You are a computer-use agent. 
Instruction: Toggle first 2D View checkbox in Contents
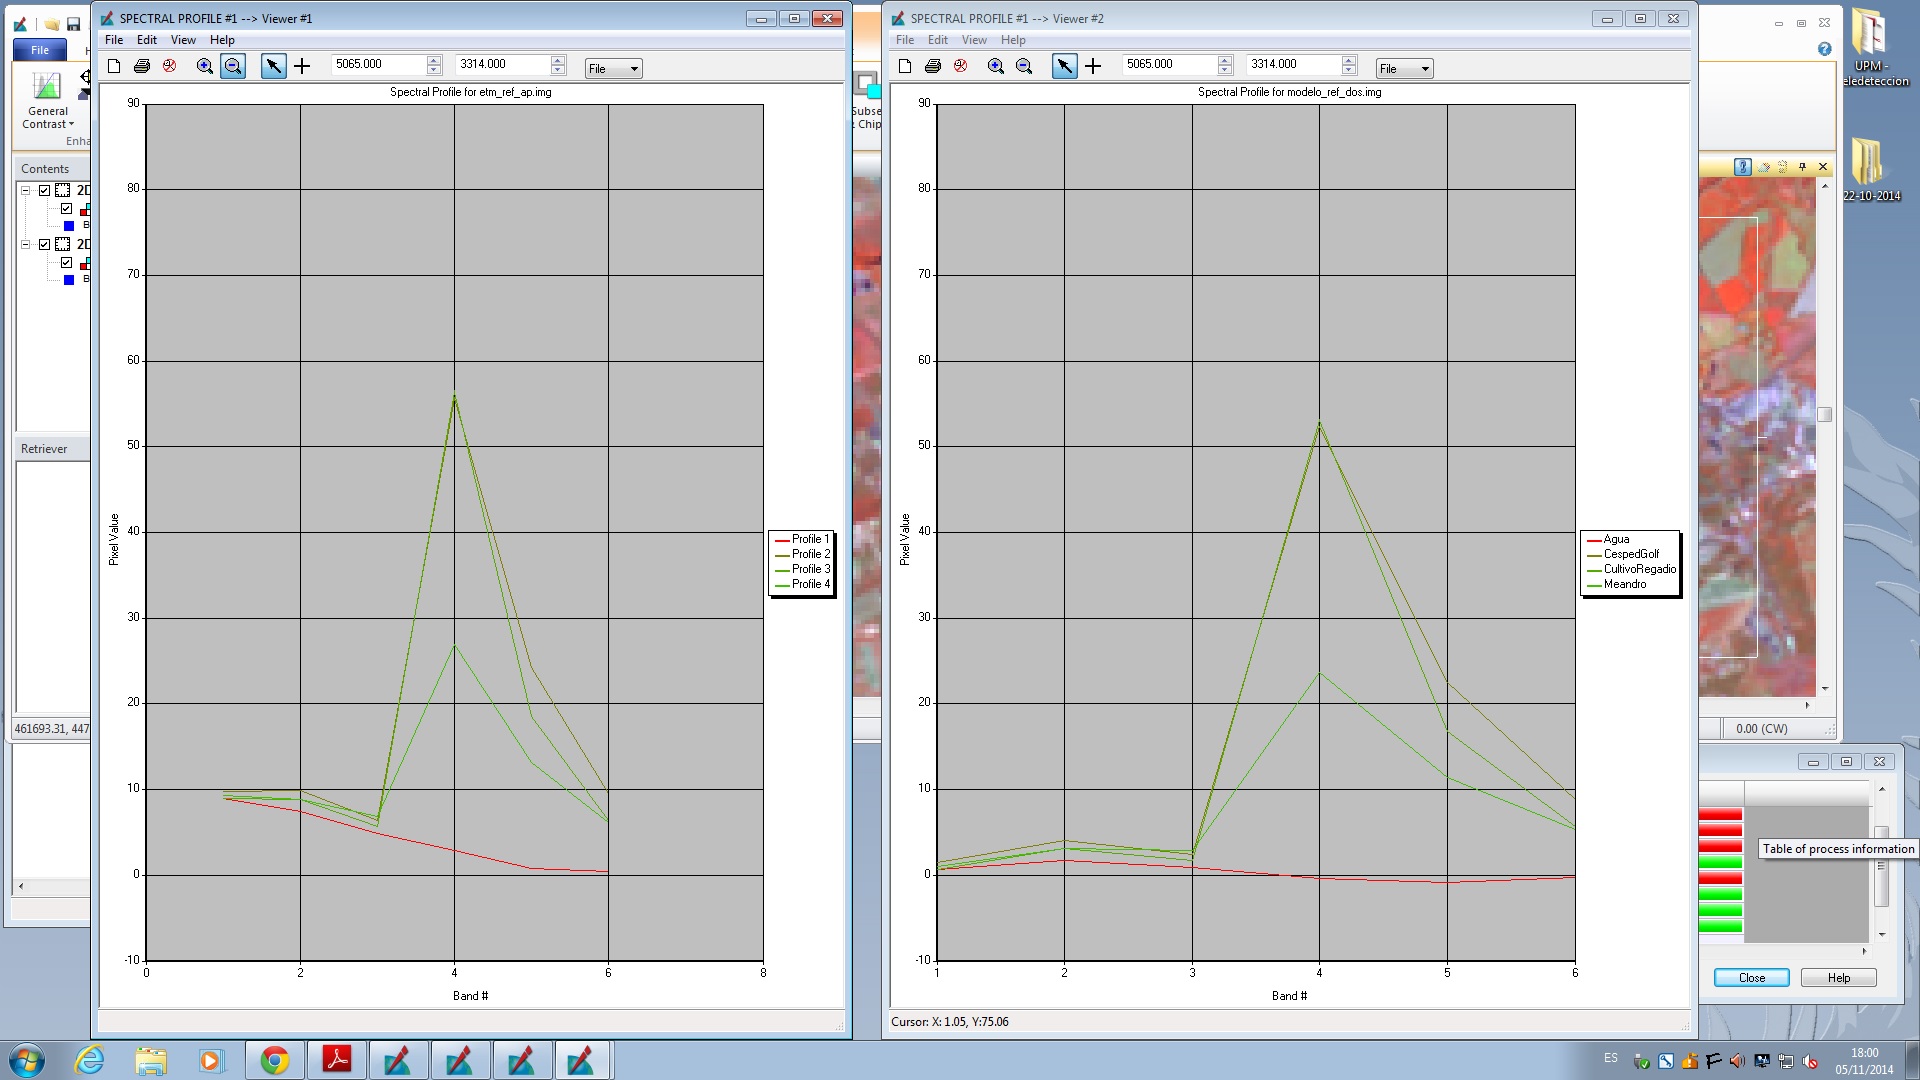pyautogui.click(x=44, y=190)
